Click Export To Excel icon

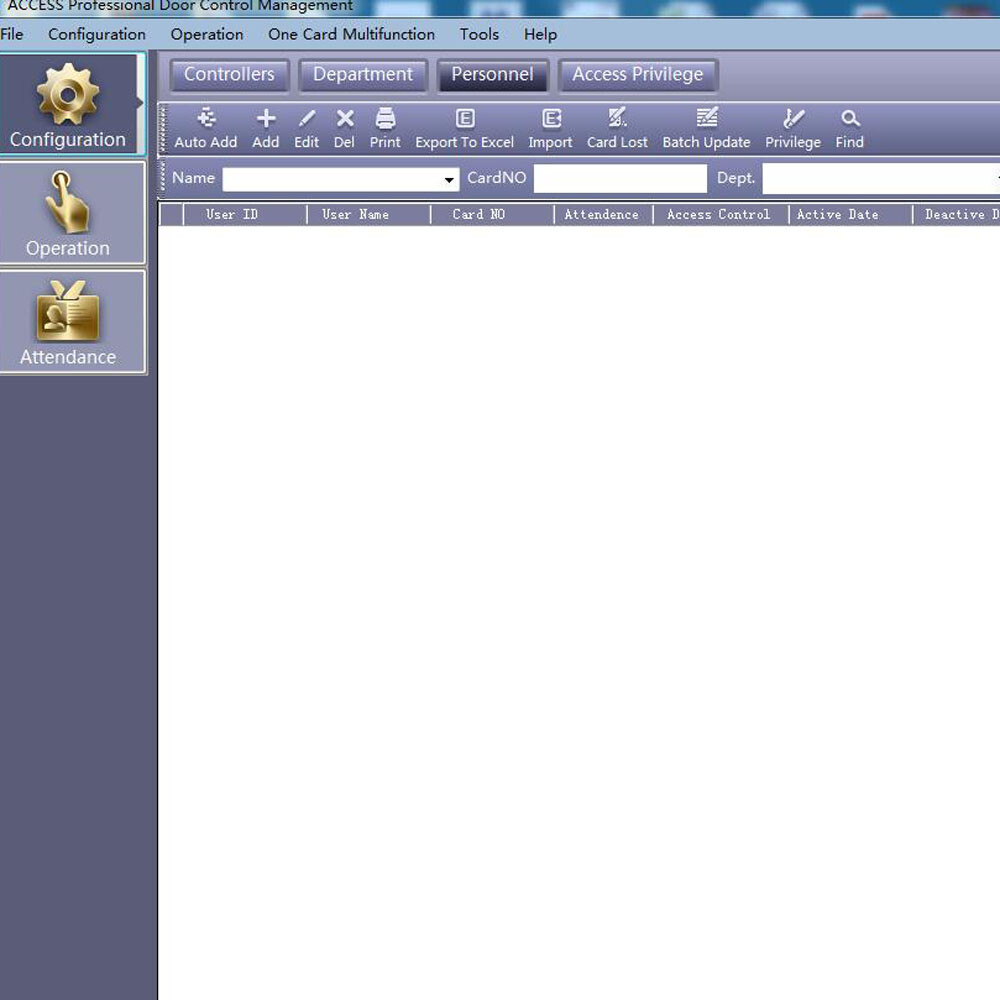[x=465, y=119]
